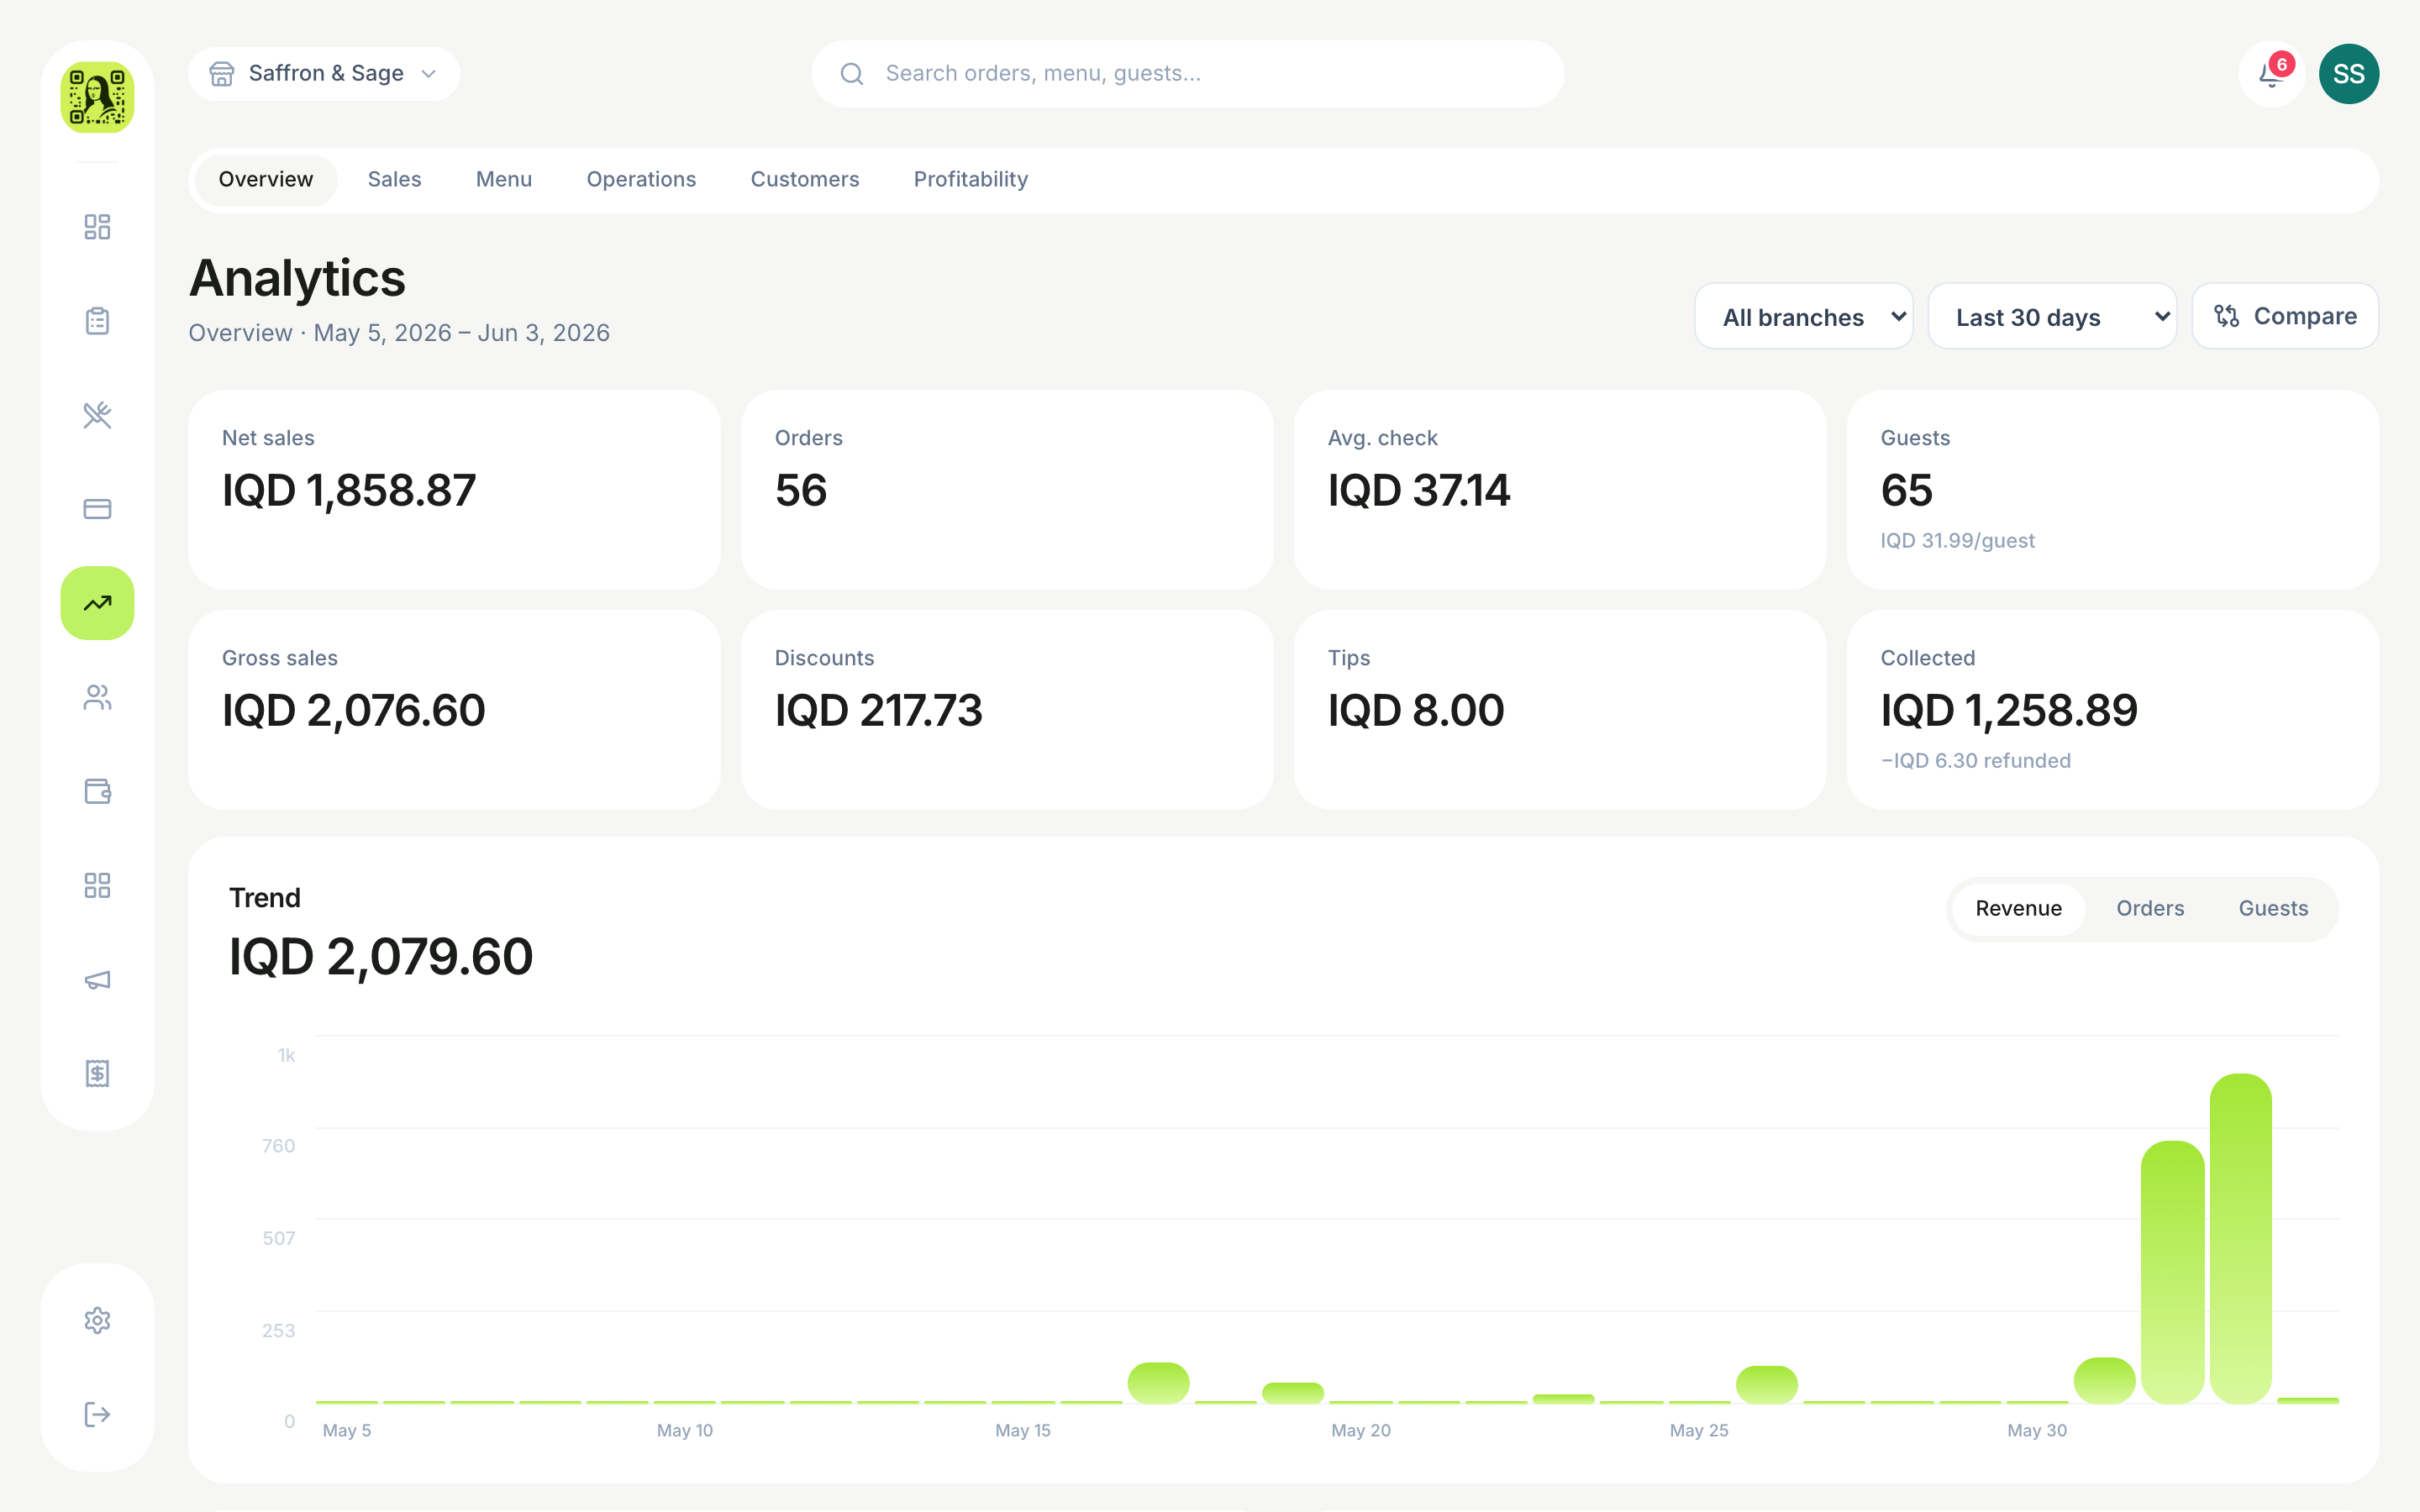Viewport: 2420px width, 1512px height.
Task: Click the logout icon in sidebar
Action: (x=97, y=1414)
